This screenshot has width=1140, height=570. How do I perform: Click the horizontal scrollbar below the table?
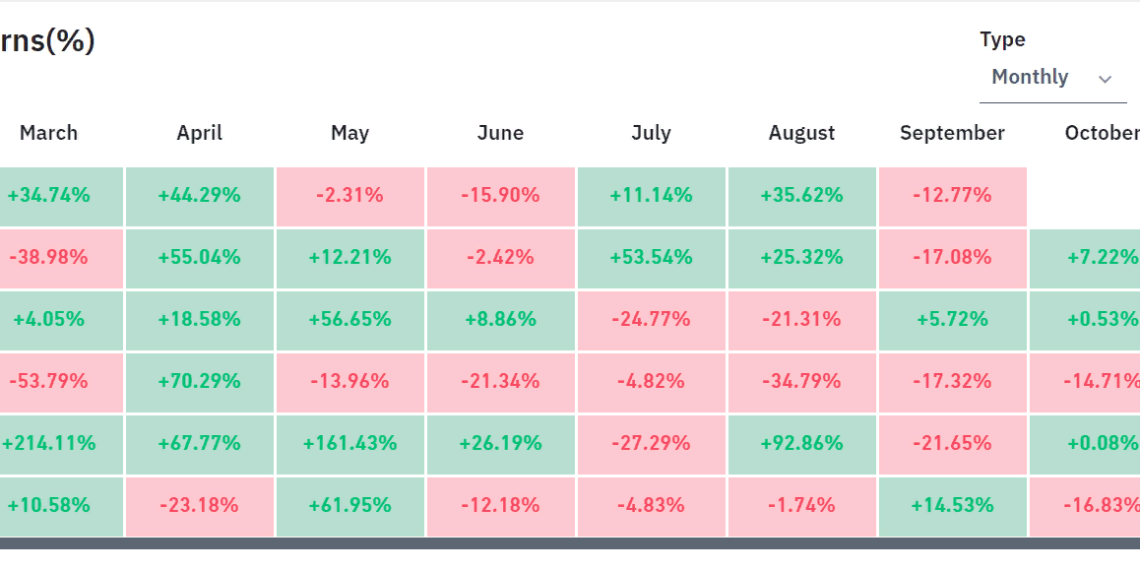coord(570,543)
